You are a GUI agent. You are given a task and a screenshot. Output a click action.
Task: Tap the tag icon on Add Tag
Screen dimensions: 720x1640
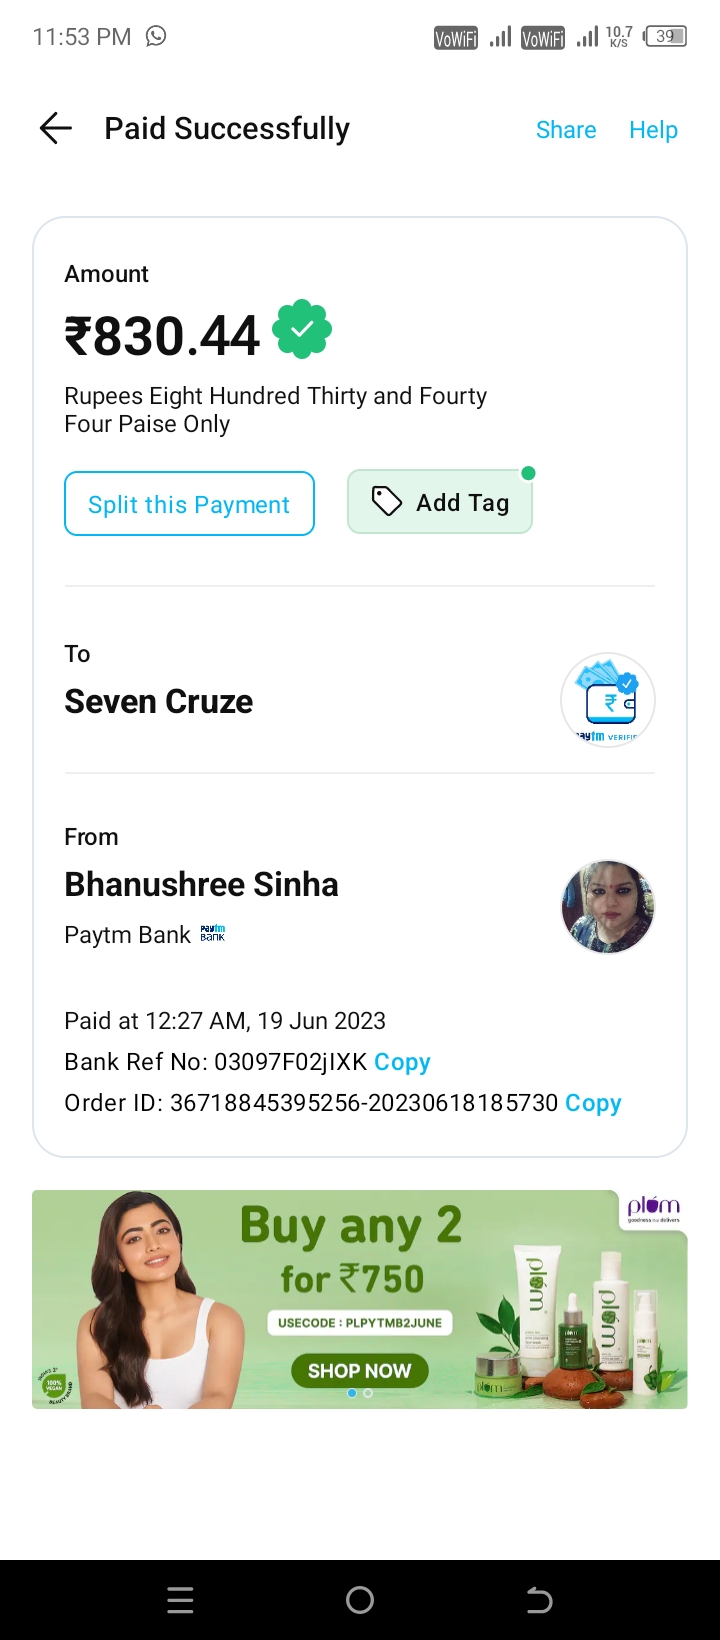[x=386, y=501]
